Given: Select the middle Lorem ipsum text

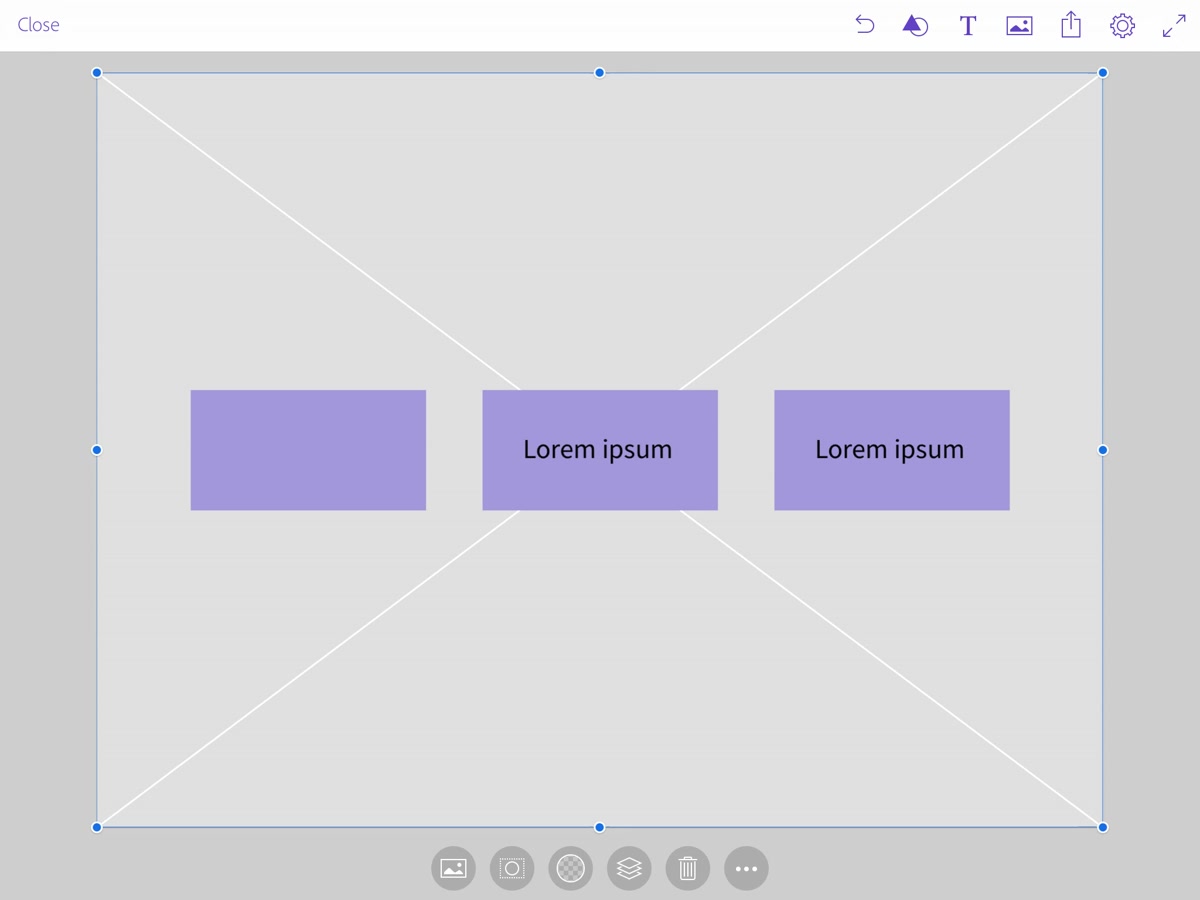Looking at the screenshot, I should coord(598,450).
